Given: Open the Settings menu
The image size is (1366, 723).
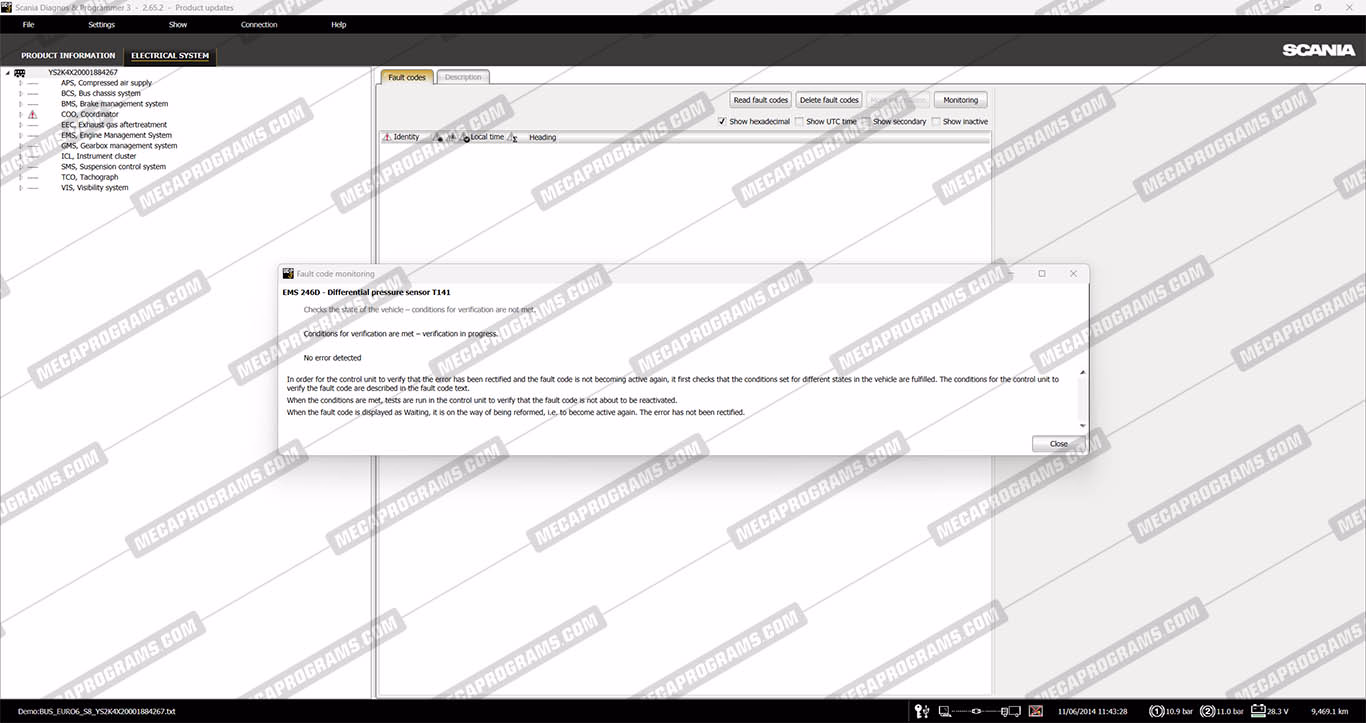Looking at the screenshot, I should pyautogui.click(x=101, y=25).
